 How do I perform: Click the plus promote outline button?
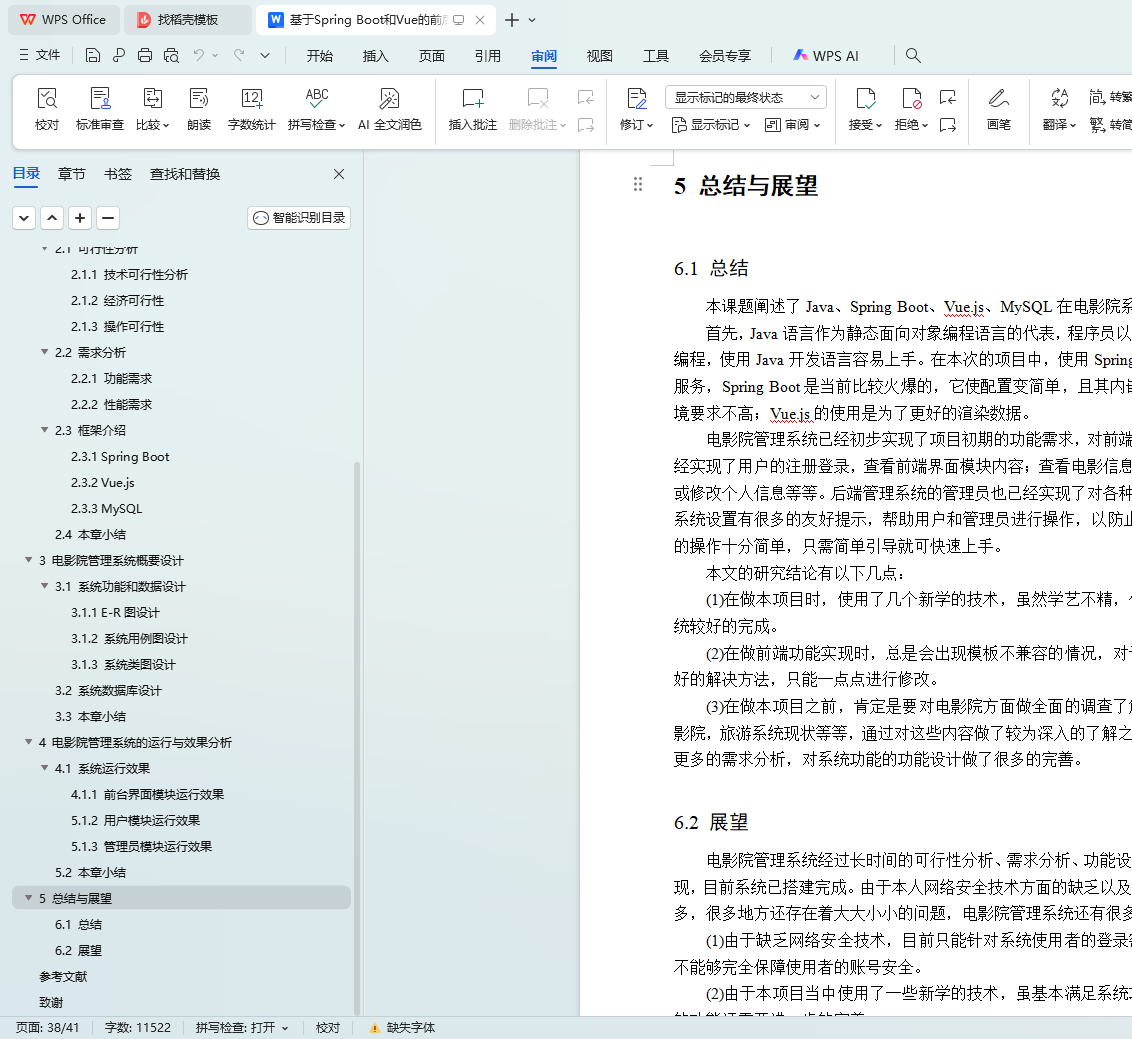[x=80, y=218]
